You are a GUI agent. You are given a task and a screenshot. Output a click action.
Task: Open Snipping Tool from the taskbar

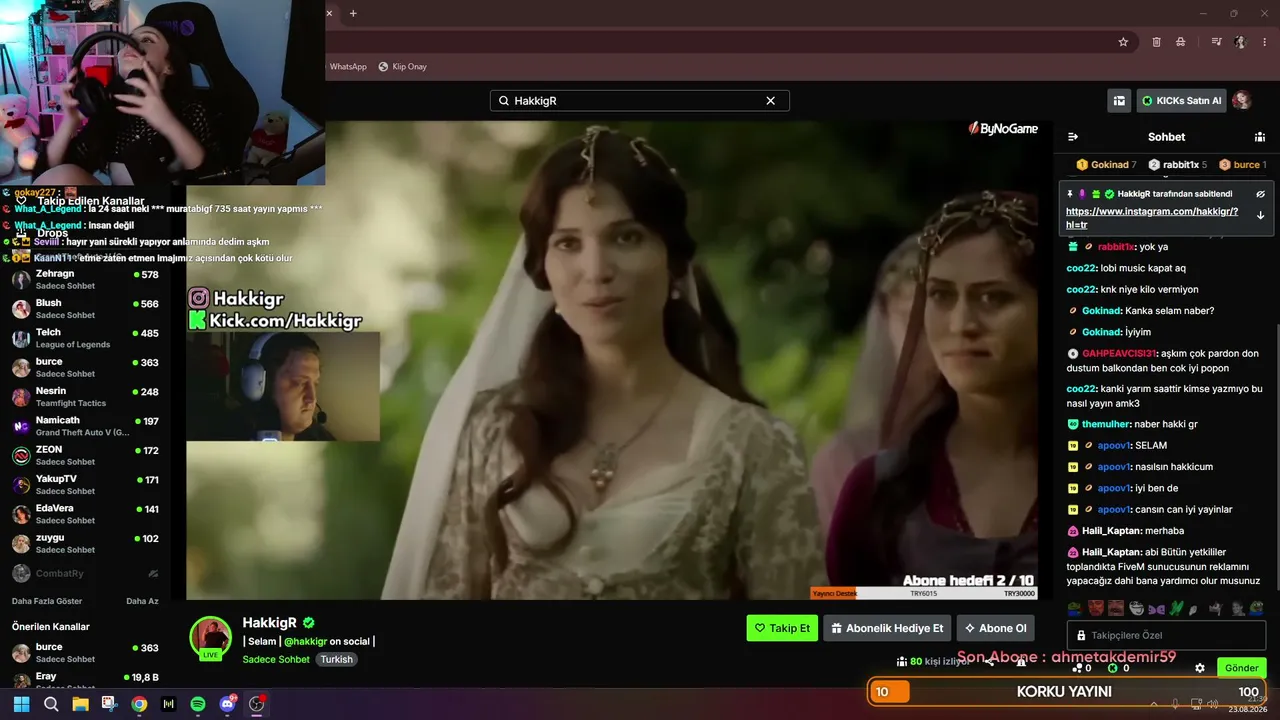click(109, 704)
